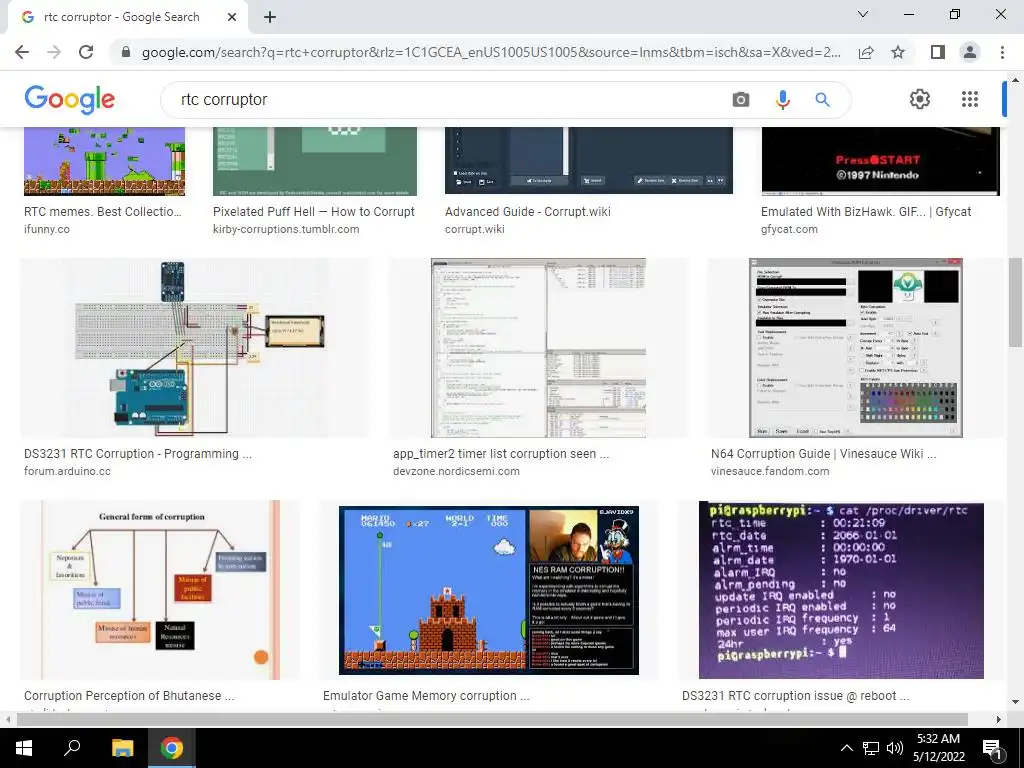The image size is (1024, 768).
Task: Open Google apps grid
Action: click(970, 99)
